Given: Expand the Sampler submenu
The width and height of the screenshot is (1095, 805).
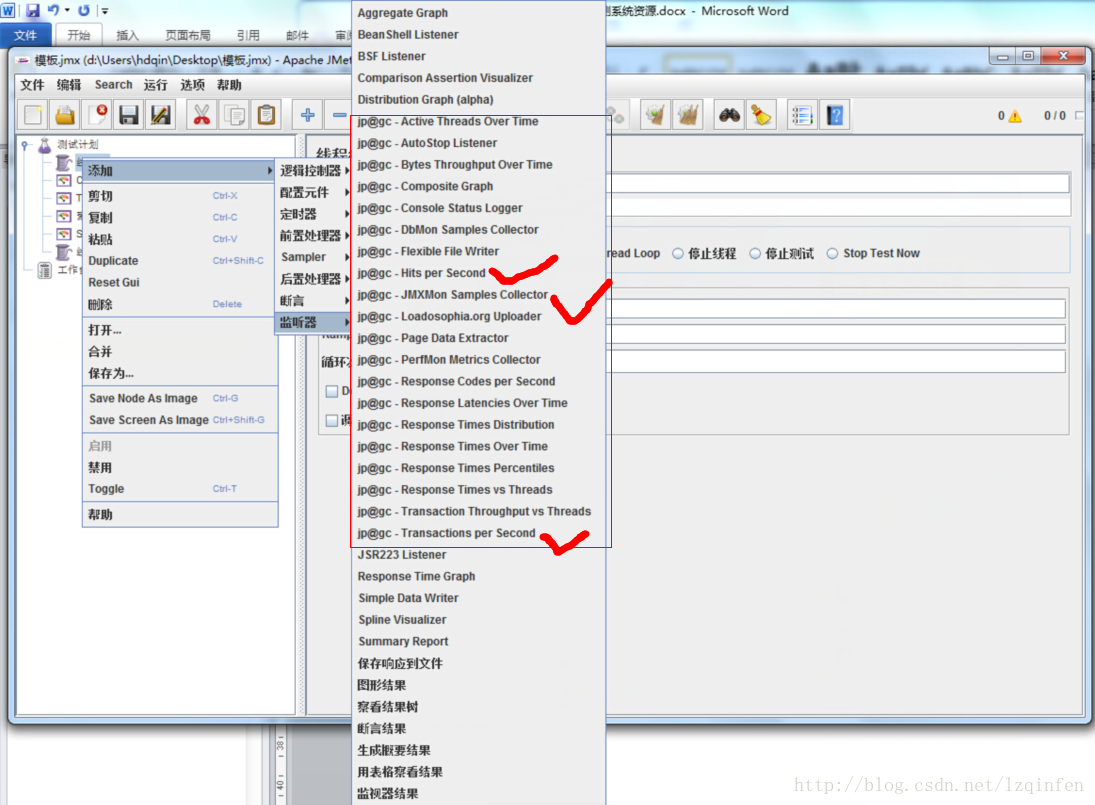Looking at the screenshot, I should [x=314, y=258].
